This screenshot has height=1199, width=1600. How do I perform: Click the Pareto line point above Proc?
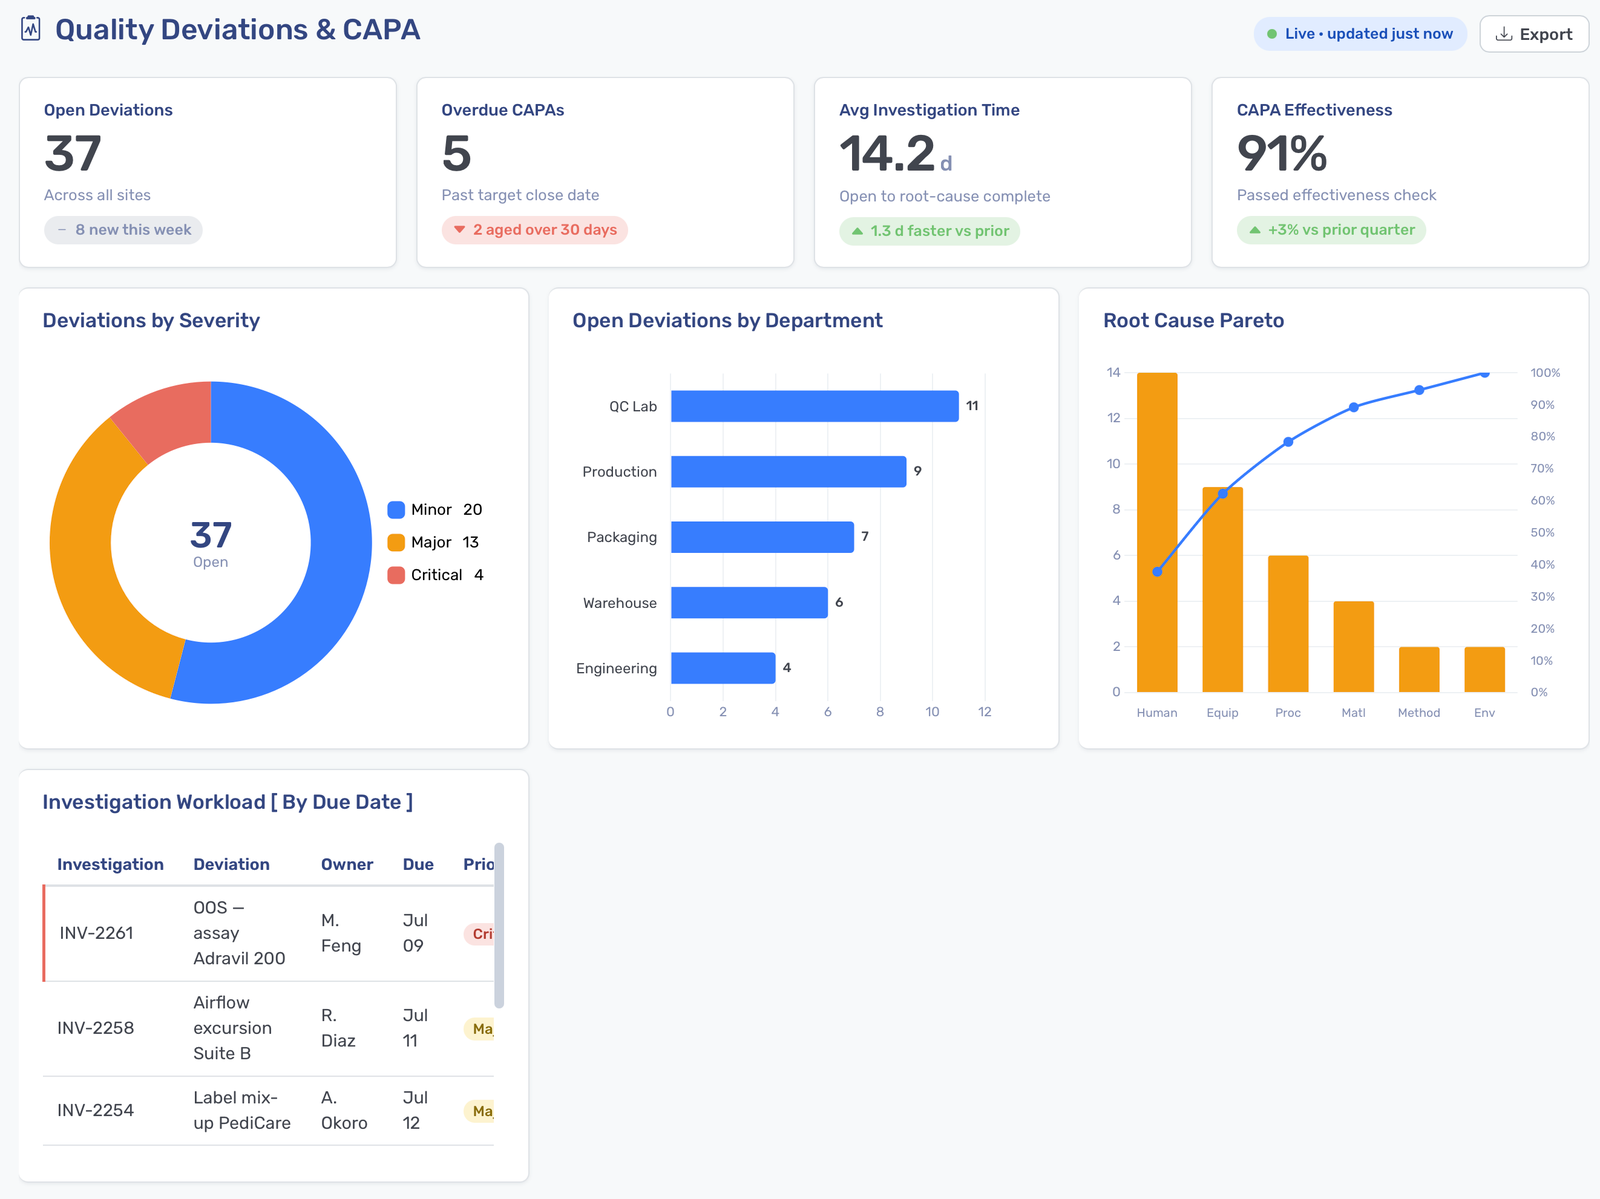click(x=1288, y=442)
